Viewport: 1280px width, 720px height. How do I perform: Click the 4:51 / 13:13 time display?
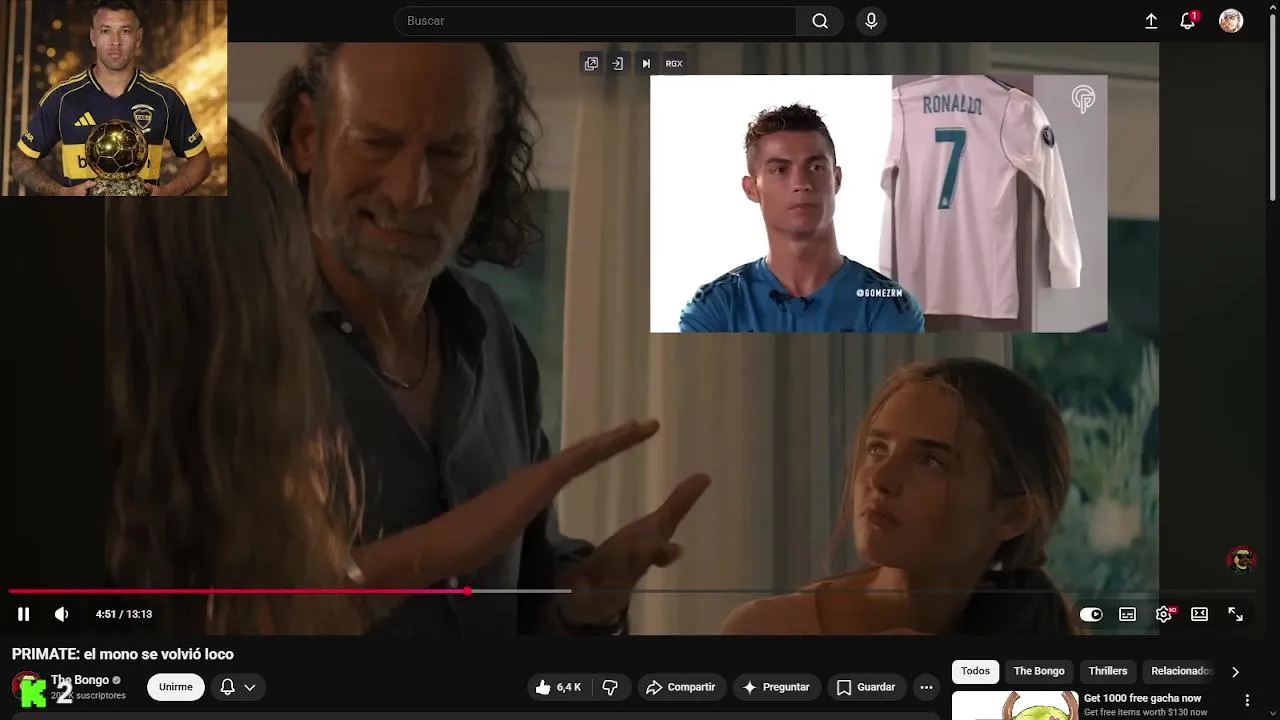click(x=124, y=614)
